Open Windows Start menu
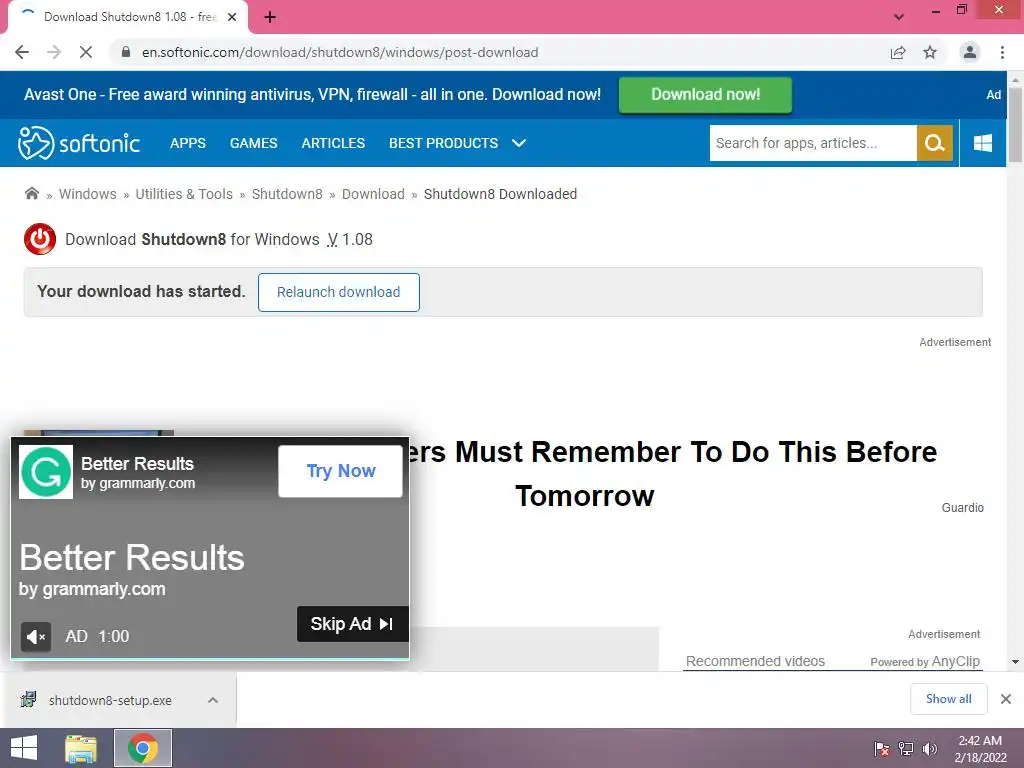The height and width of the screenshot is (768, 1024). pyautogui.click(x=24, y=748)
